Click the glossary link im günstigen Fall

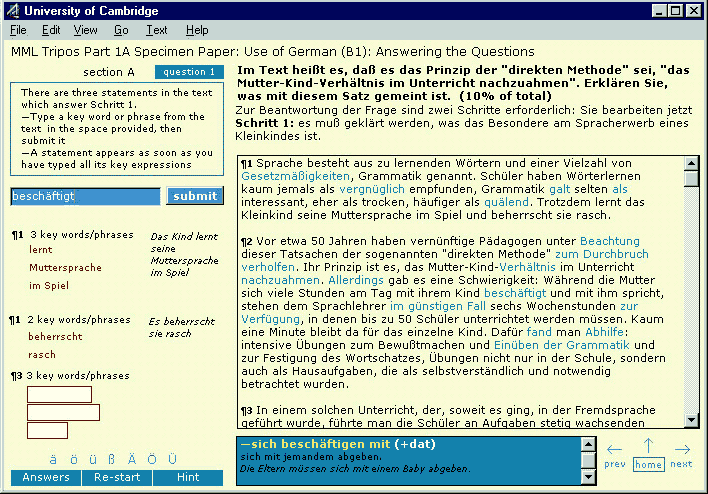point(438,307)
